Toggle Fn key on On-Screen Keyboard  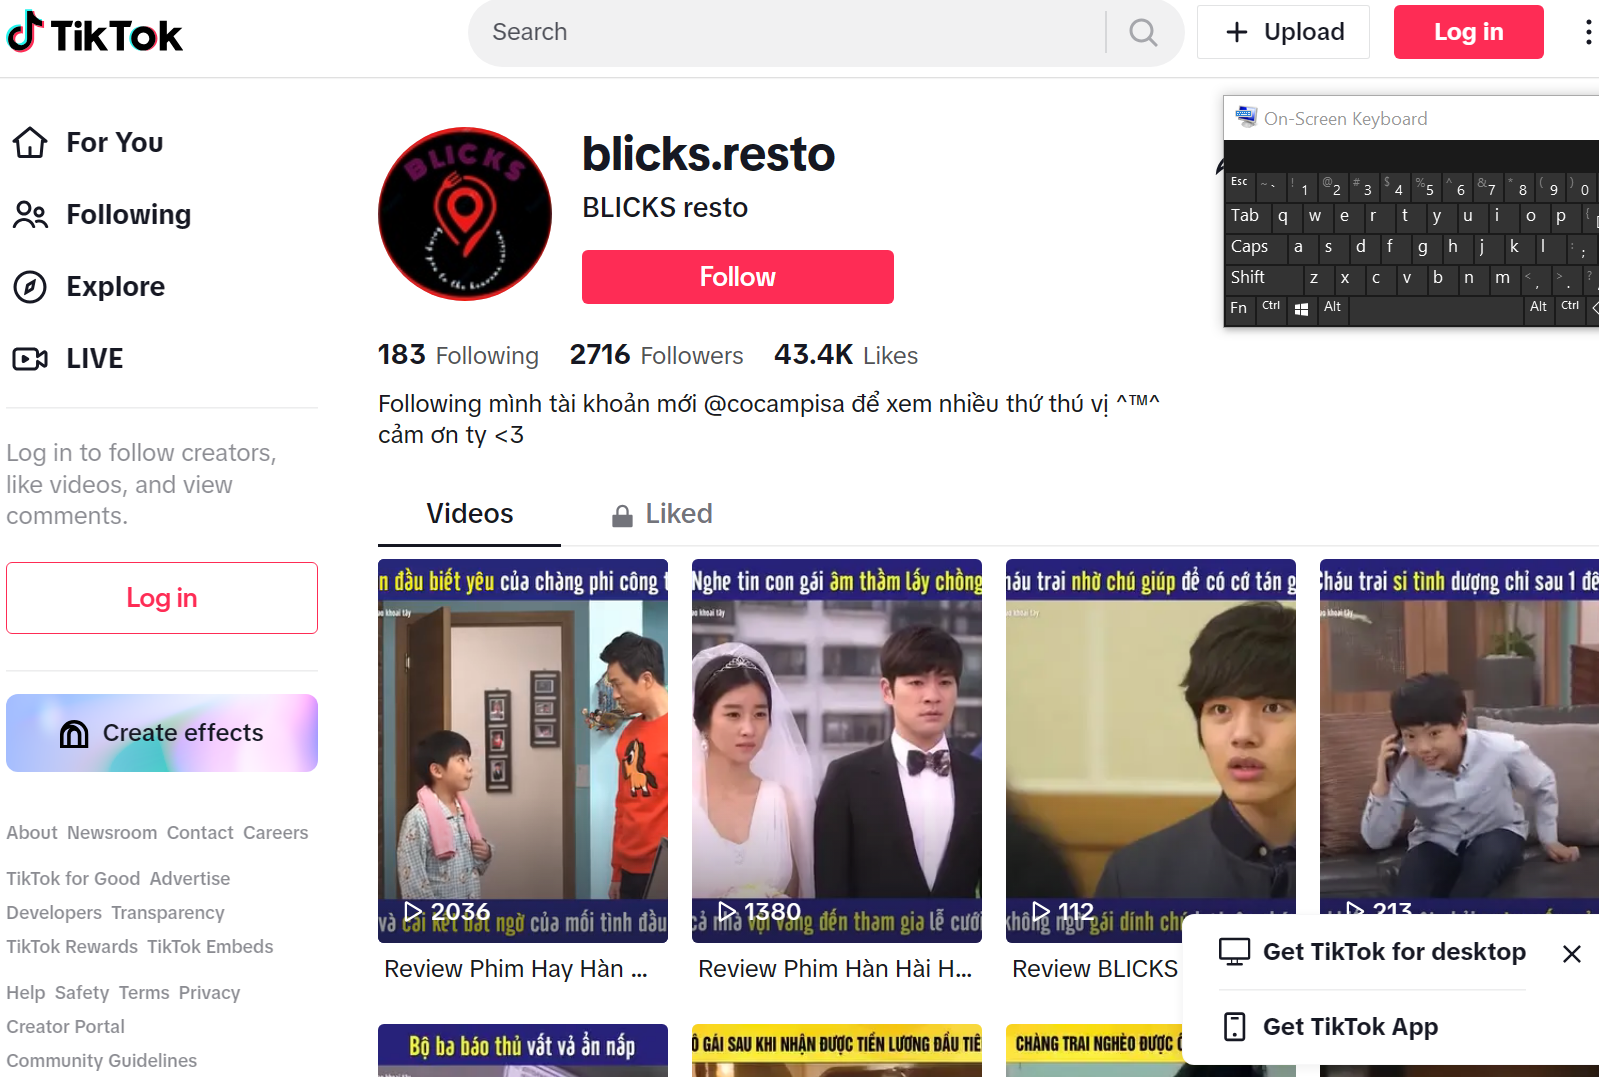click(1239, 308)
